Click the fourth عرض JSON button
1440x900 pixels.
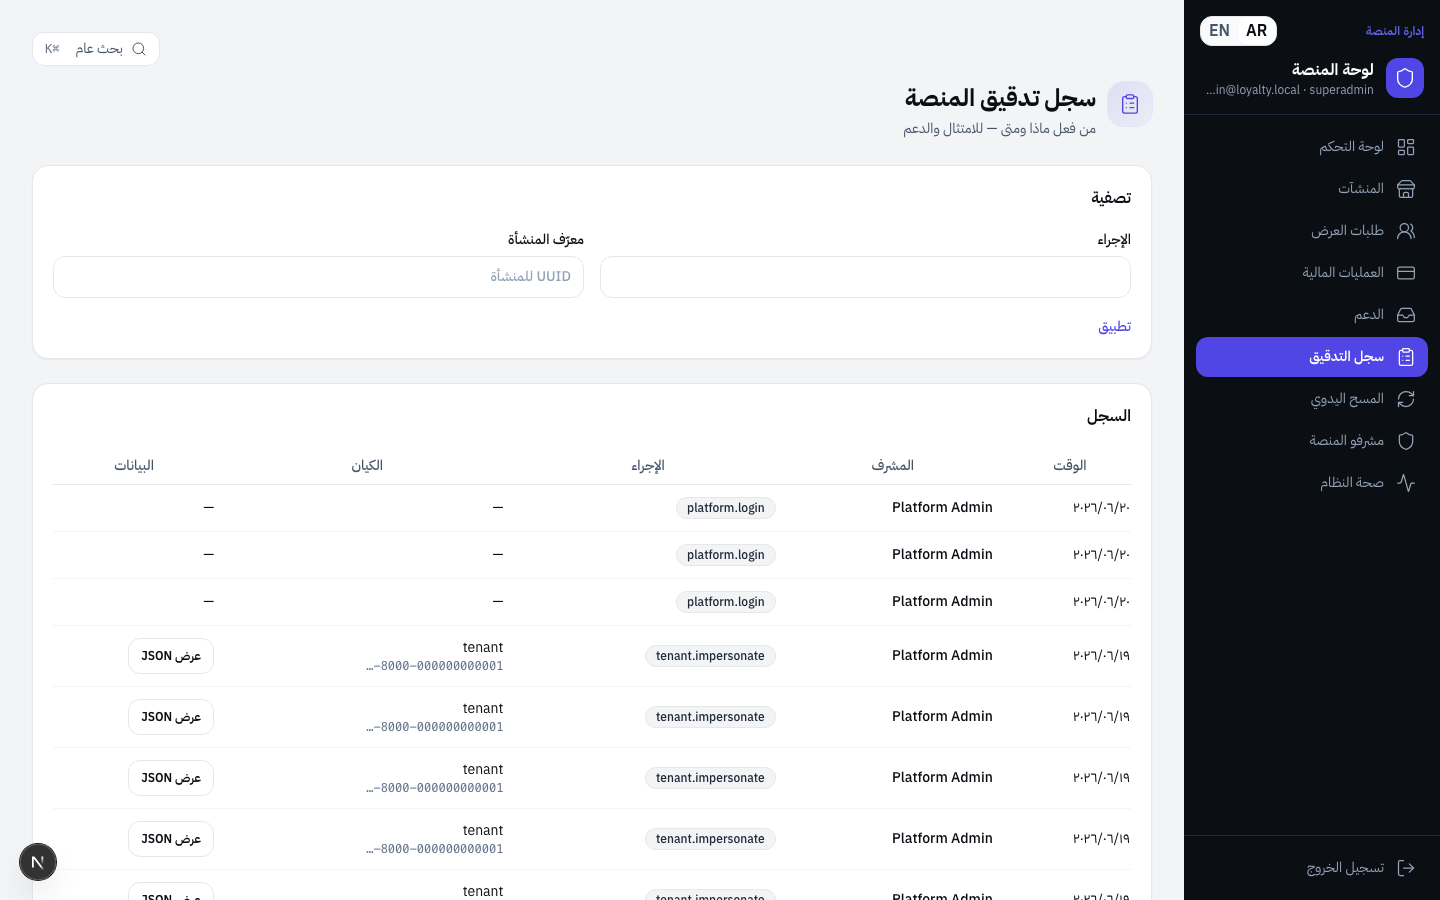coord(171,839)
